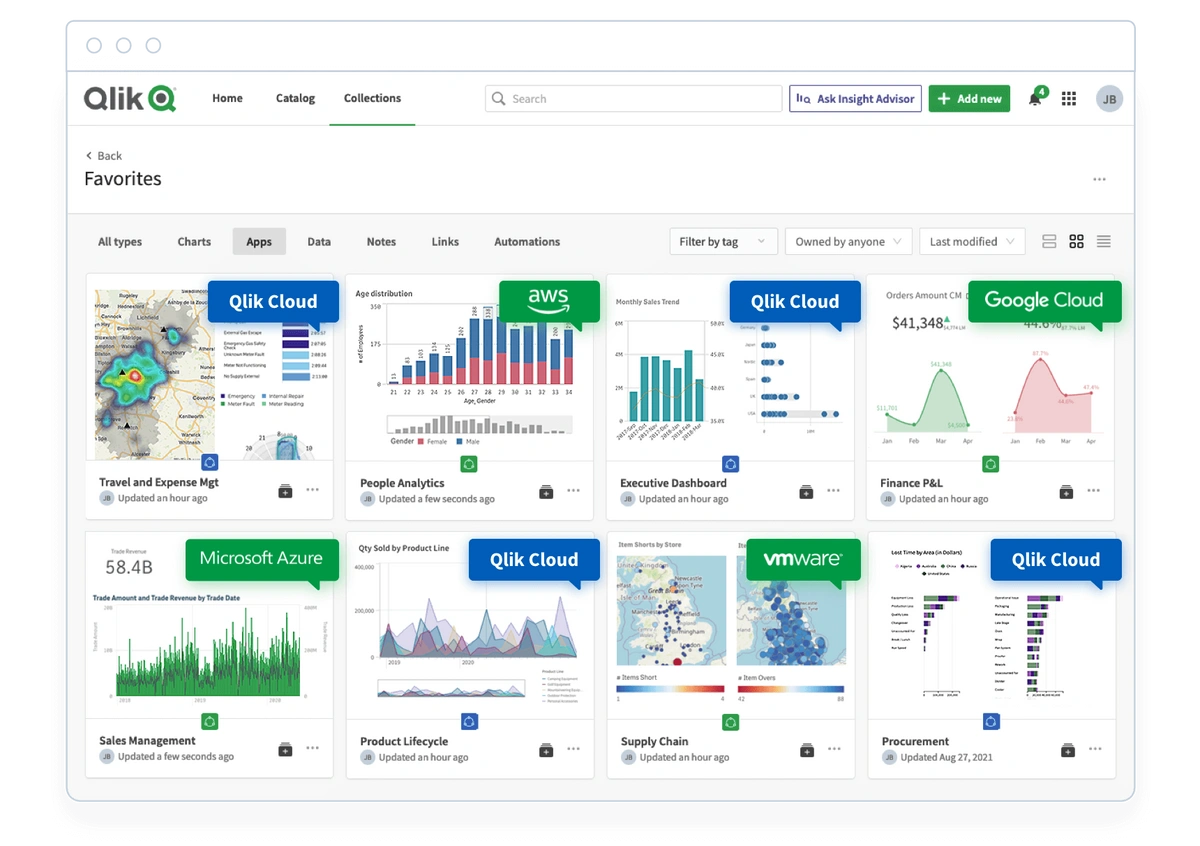This screenshot has height=846, width=1200.
Task: Open the app launcher grid
Action: [1069, 99]
